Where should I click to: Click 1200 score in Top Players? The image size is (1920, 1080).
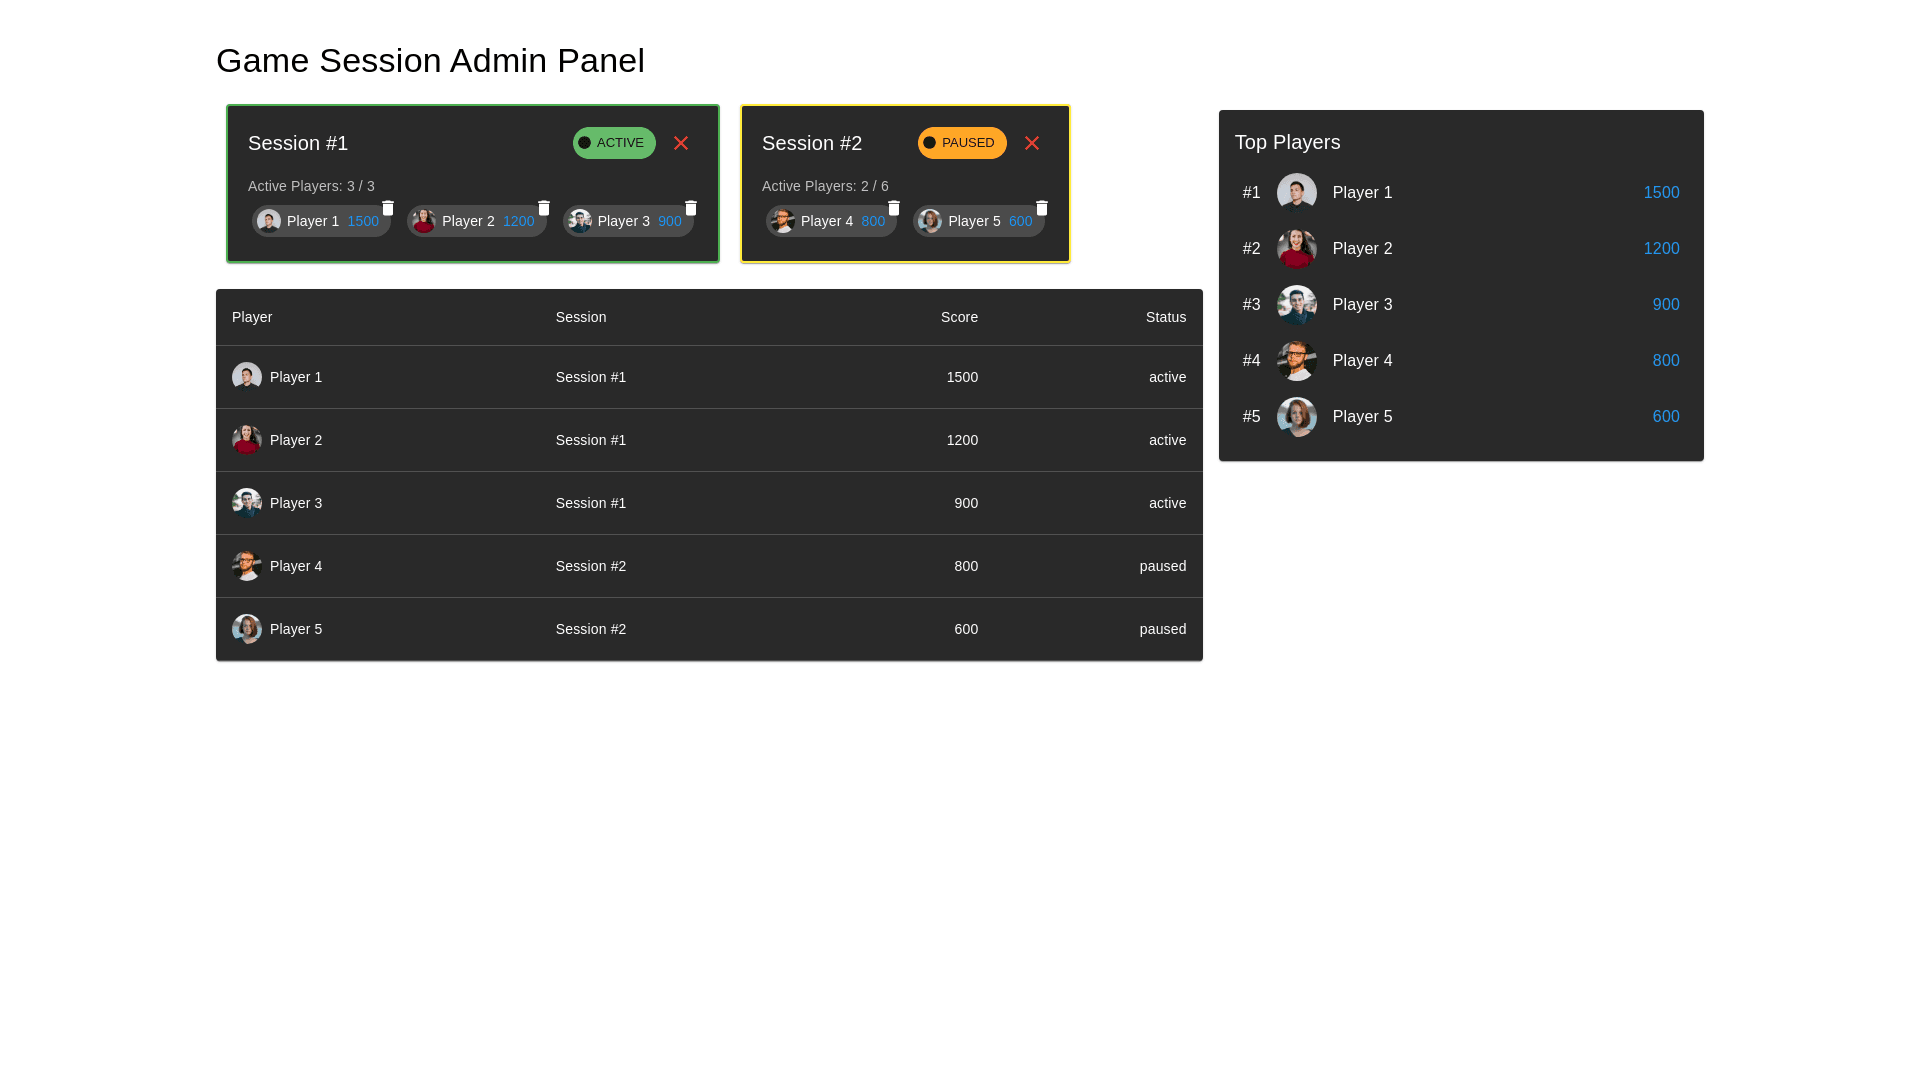[1660, 249]
